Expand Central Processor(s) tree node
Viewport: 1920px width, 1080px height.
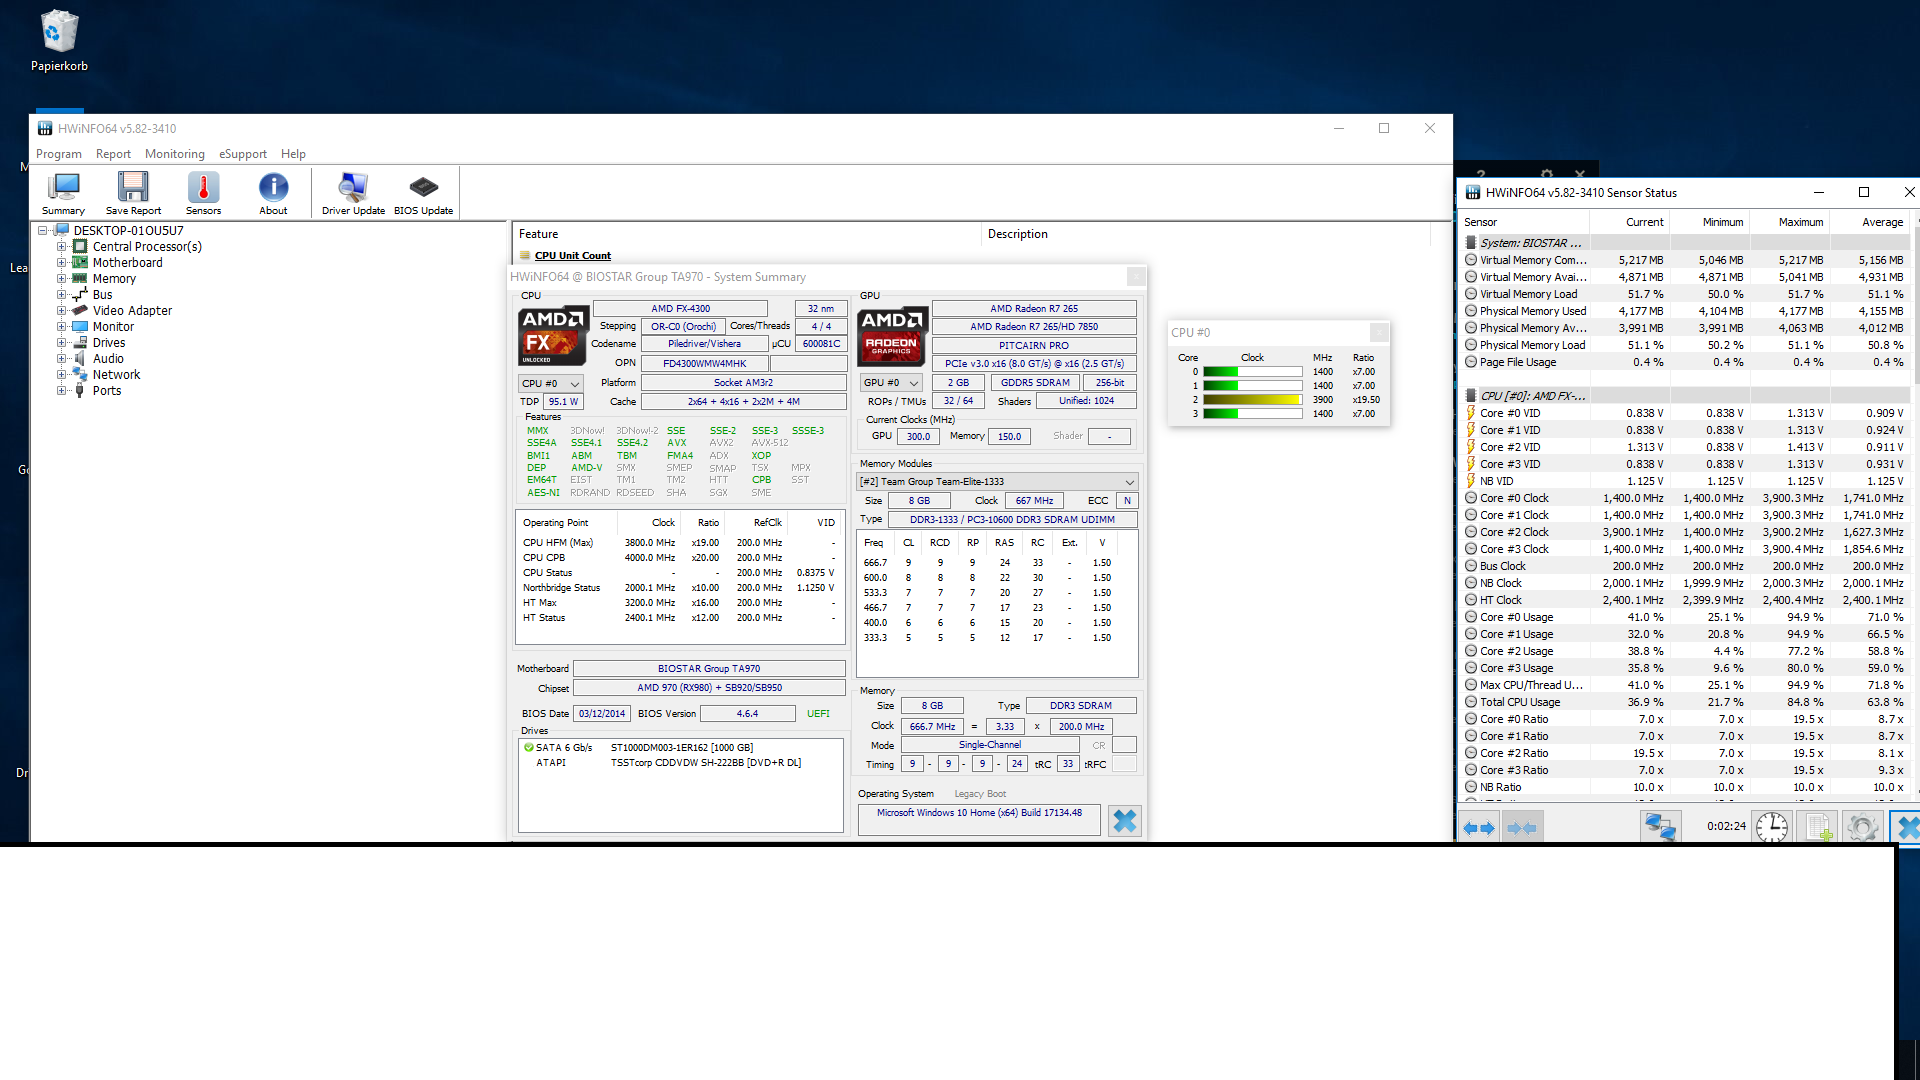point(61,247)
